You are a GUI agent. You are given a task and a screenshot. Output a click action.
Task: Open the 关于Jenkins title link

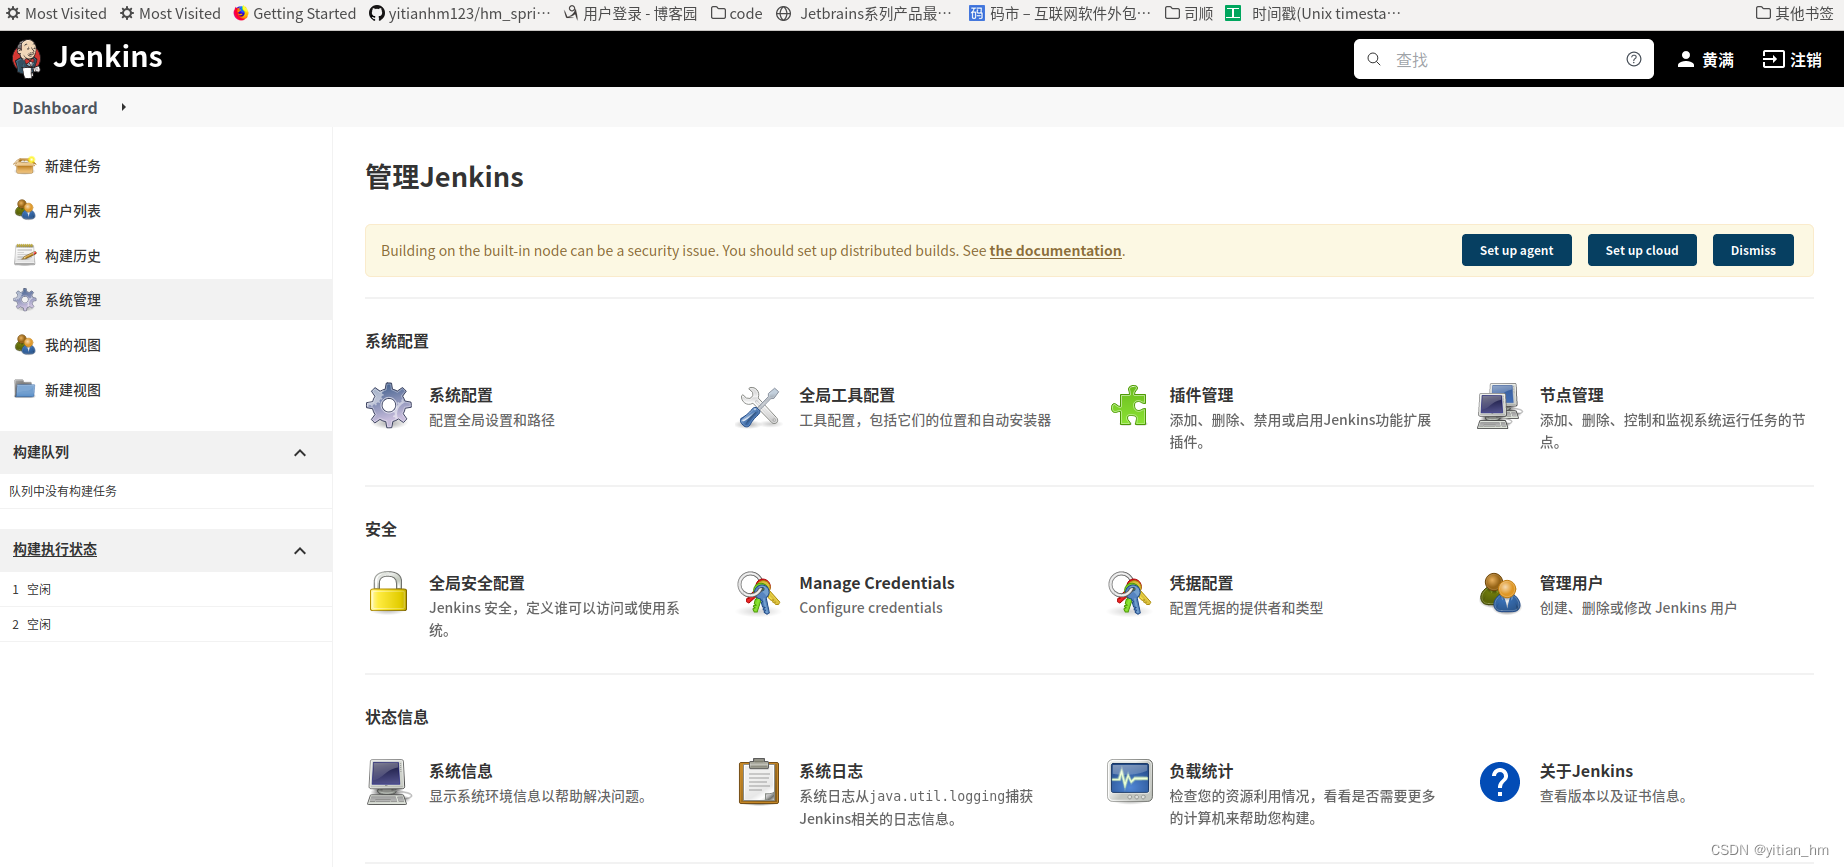coord(1586,771)
